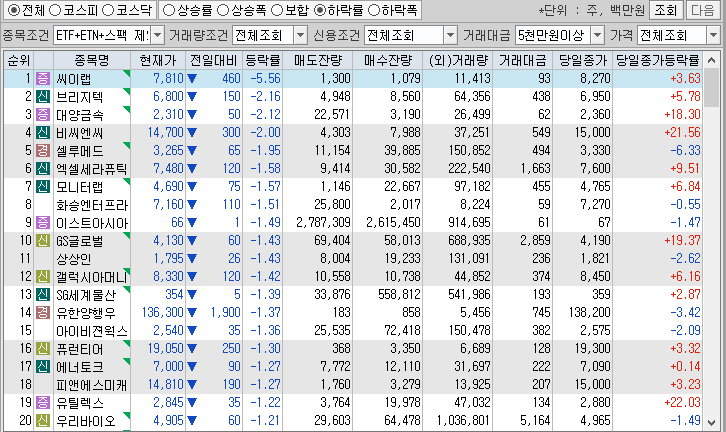Click the 경 badge icon for 유한양행우
The image size is (726, 432).
pyautogui.click(x=43, y=313)
